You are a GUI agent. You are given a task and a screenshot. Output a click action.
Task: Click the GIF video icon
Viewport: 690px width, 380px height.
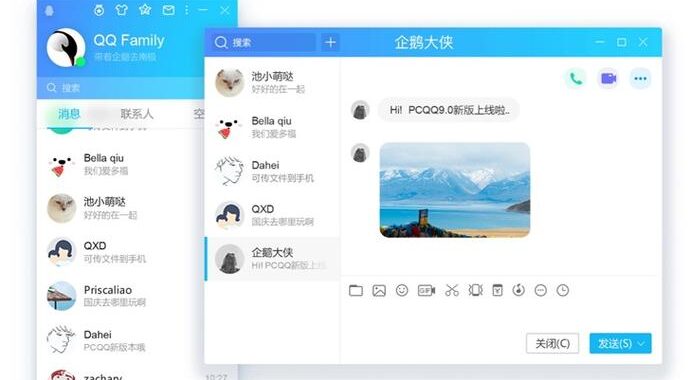(426, 290)
